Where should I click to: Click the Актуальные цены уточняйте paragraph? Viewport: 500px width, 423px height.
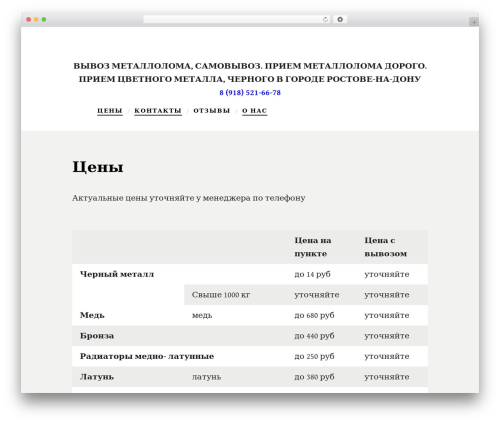189,198
